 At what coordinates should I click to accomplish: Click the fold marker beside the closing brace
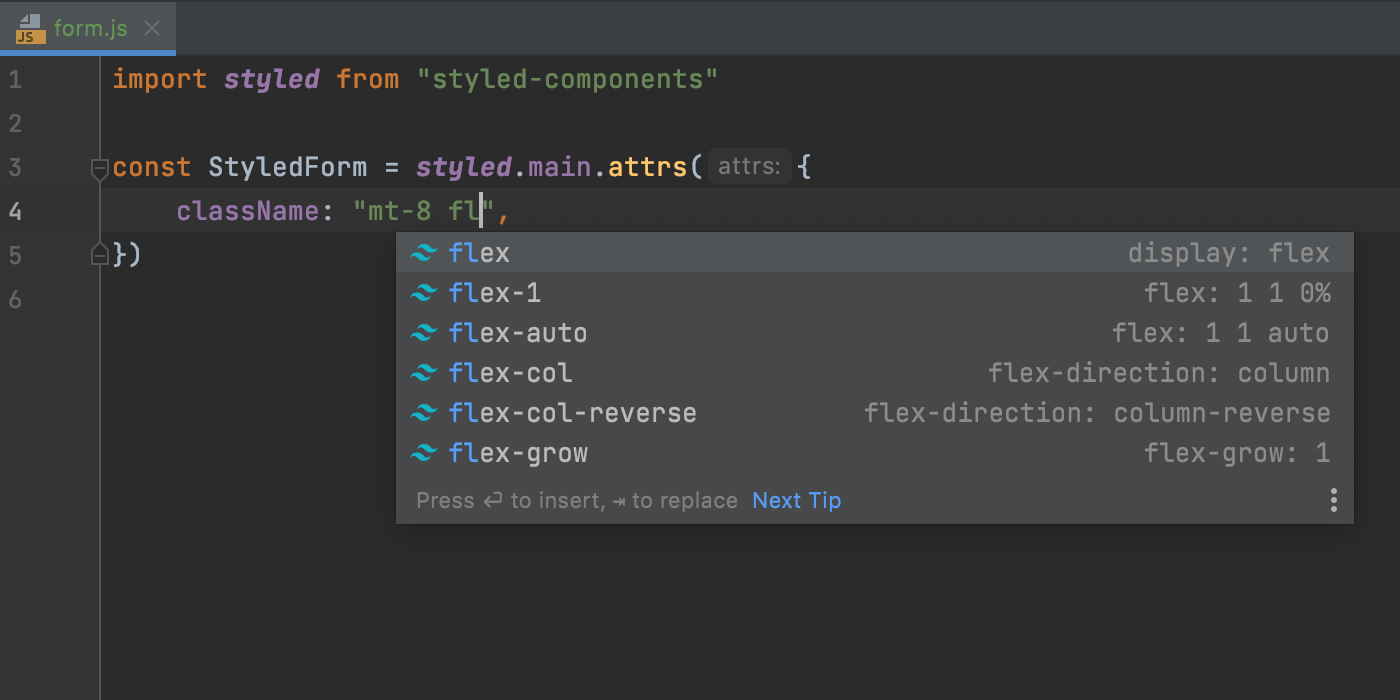[x=99, y=253]
